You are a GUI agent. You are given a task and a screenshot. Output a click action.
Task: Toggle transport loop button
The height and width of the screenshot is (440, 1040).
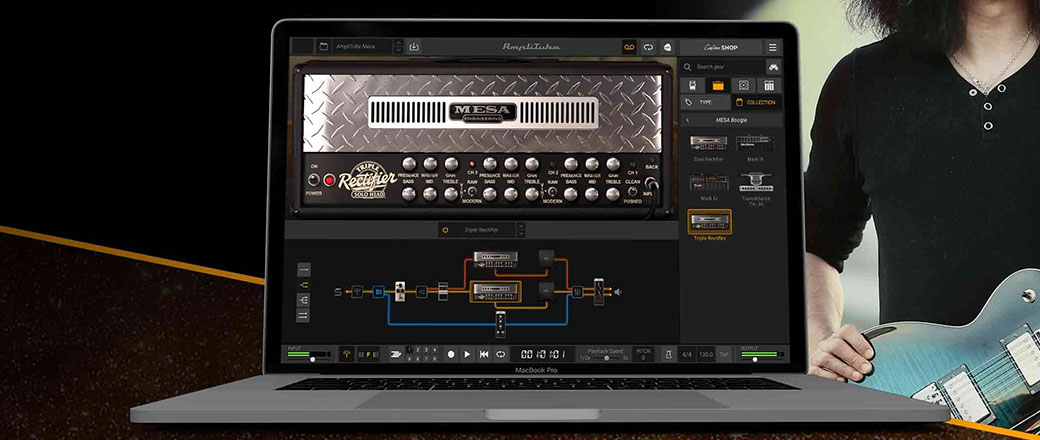501,354
